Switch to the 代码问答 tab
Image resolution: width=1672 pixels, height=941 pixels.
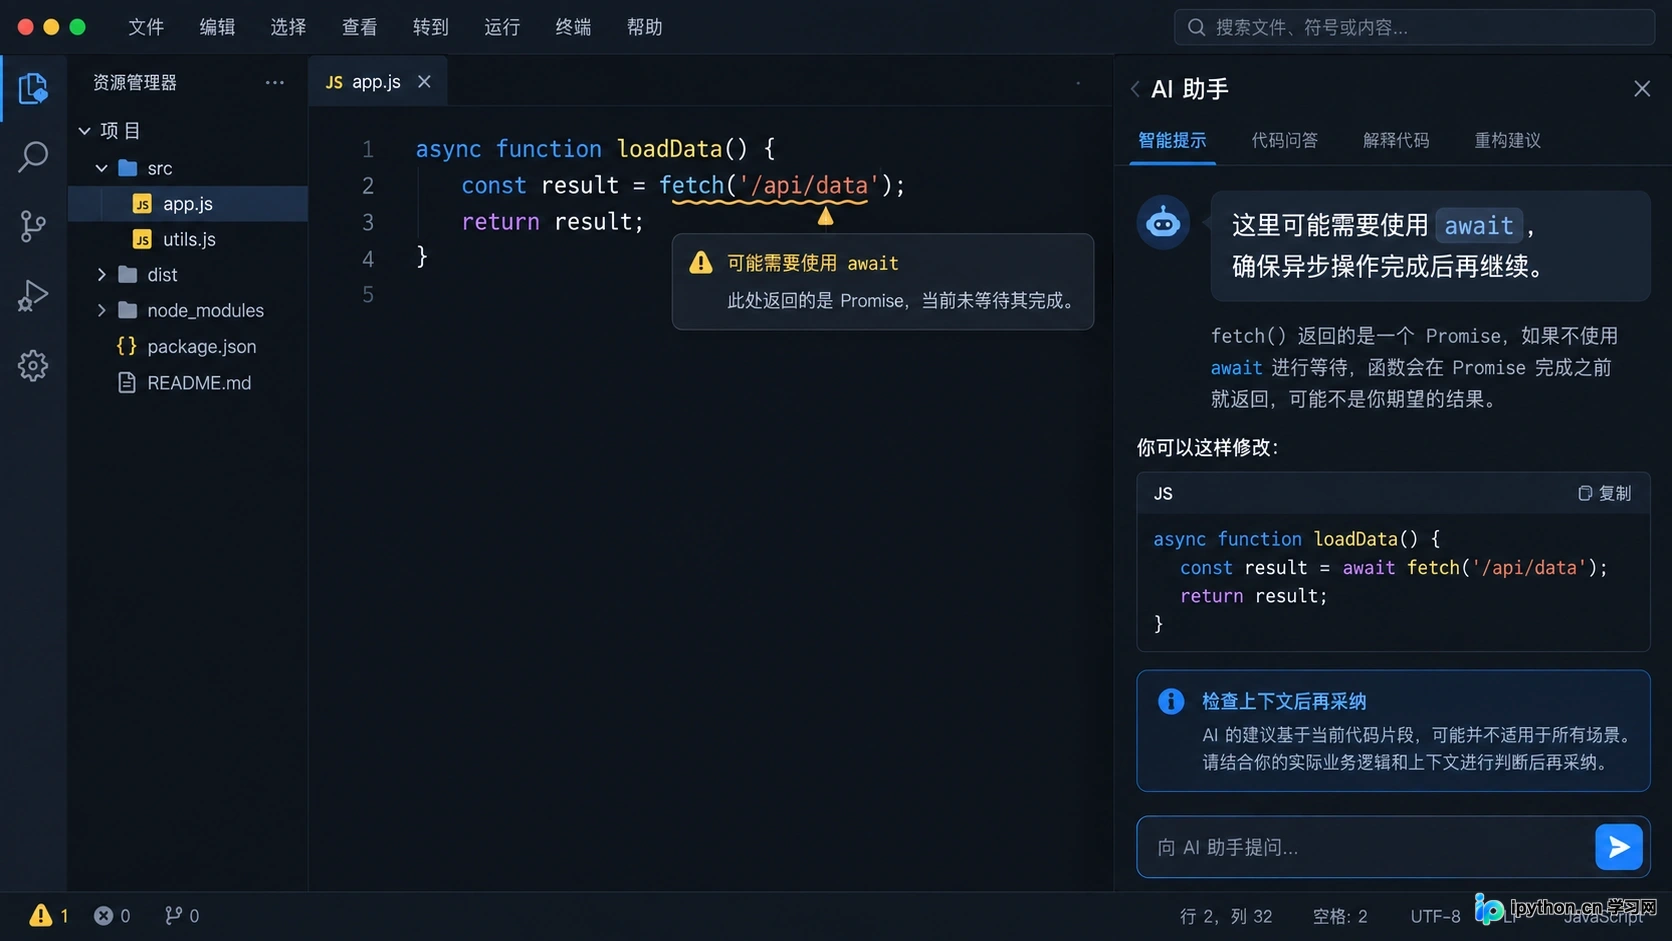click(x=1284, y=141)
